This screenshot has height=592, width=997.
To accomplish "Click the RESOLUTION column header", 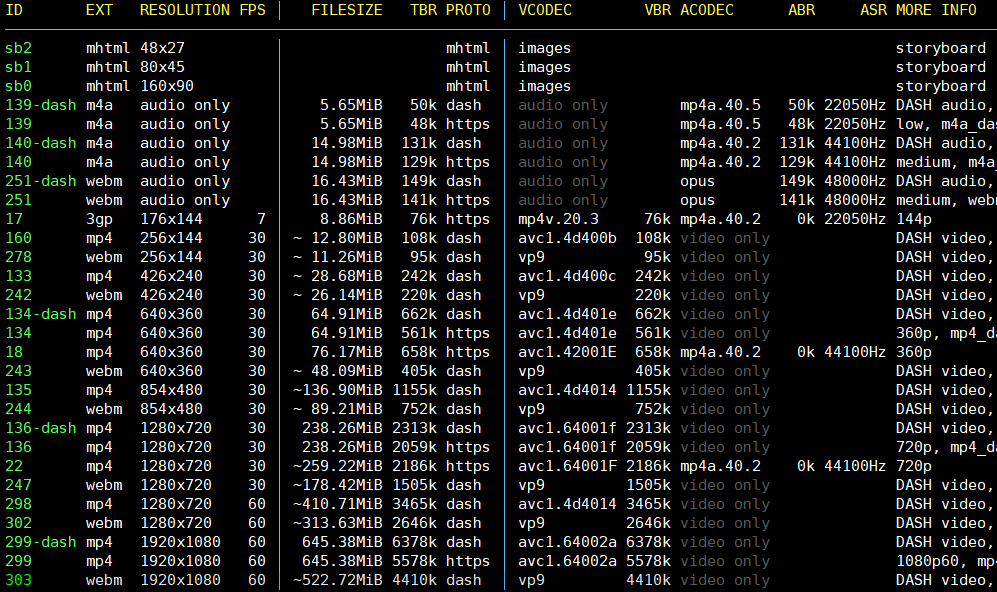I will [x=185, y=10].
